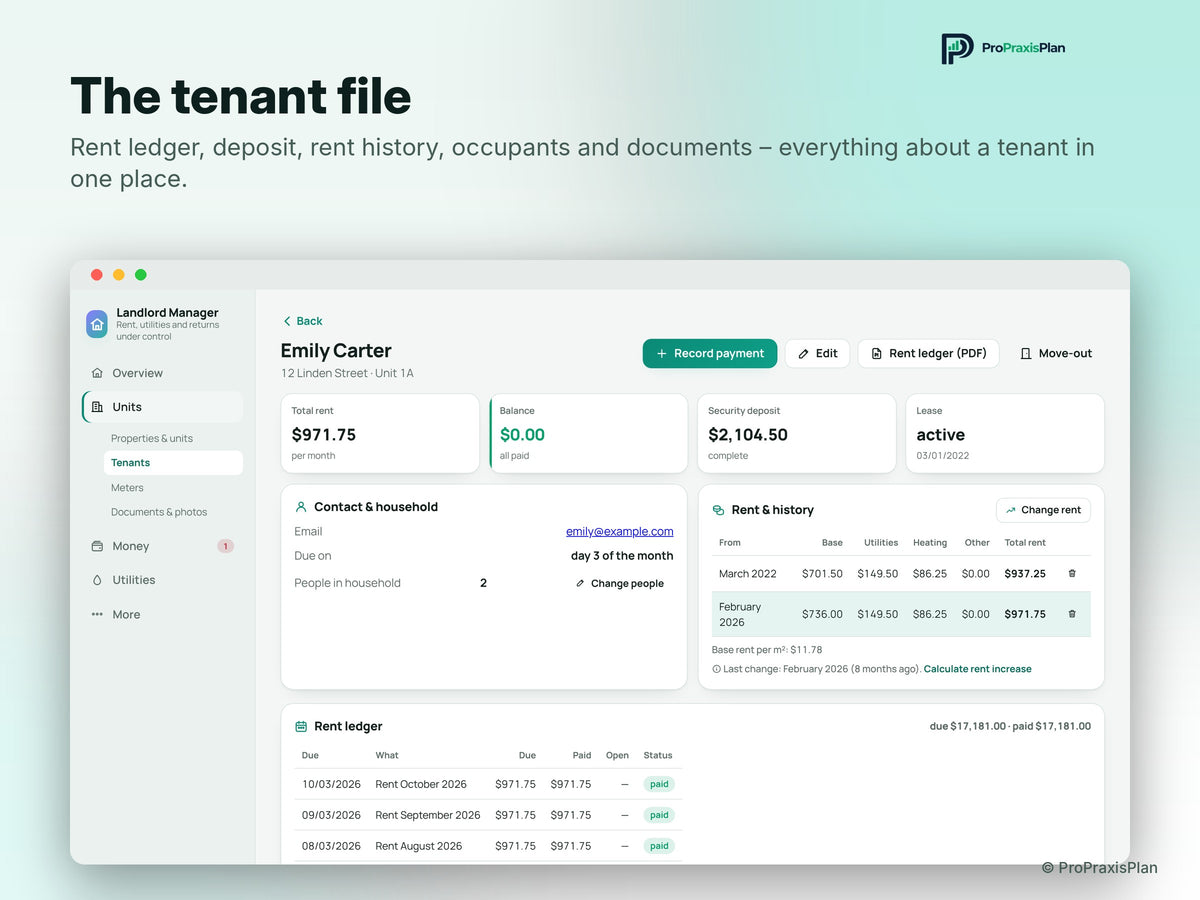Click the Total rent card
Image resolution: width=1200 pixels, height=900 pixels.
(380, 433)
